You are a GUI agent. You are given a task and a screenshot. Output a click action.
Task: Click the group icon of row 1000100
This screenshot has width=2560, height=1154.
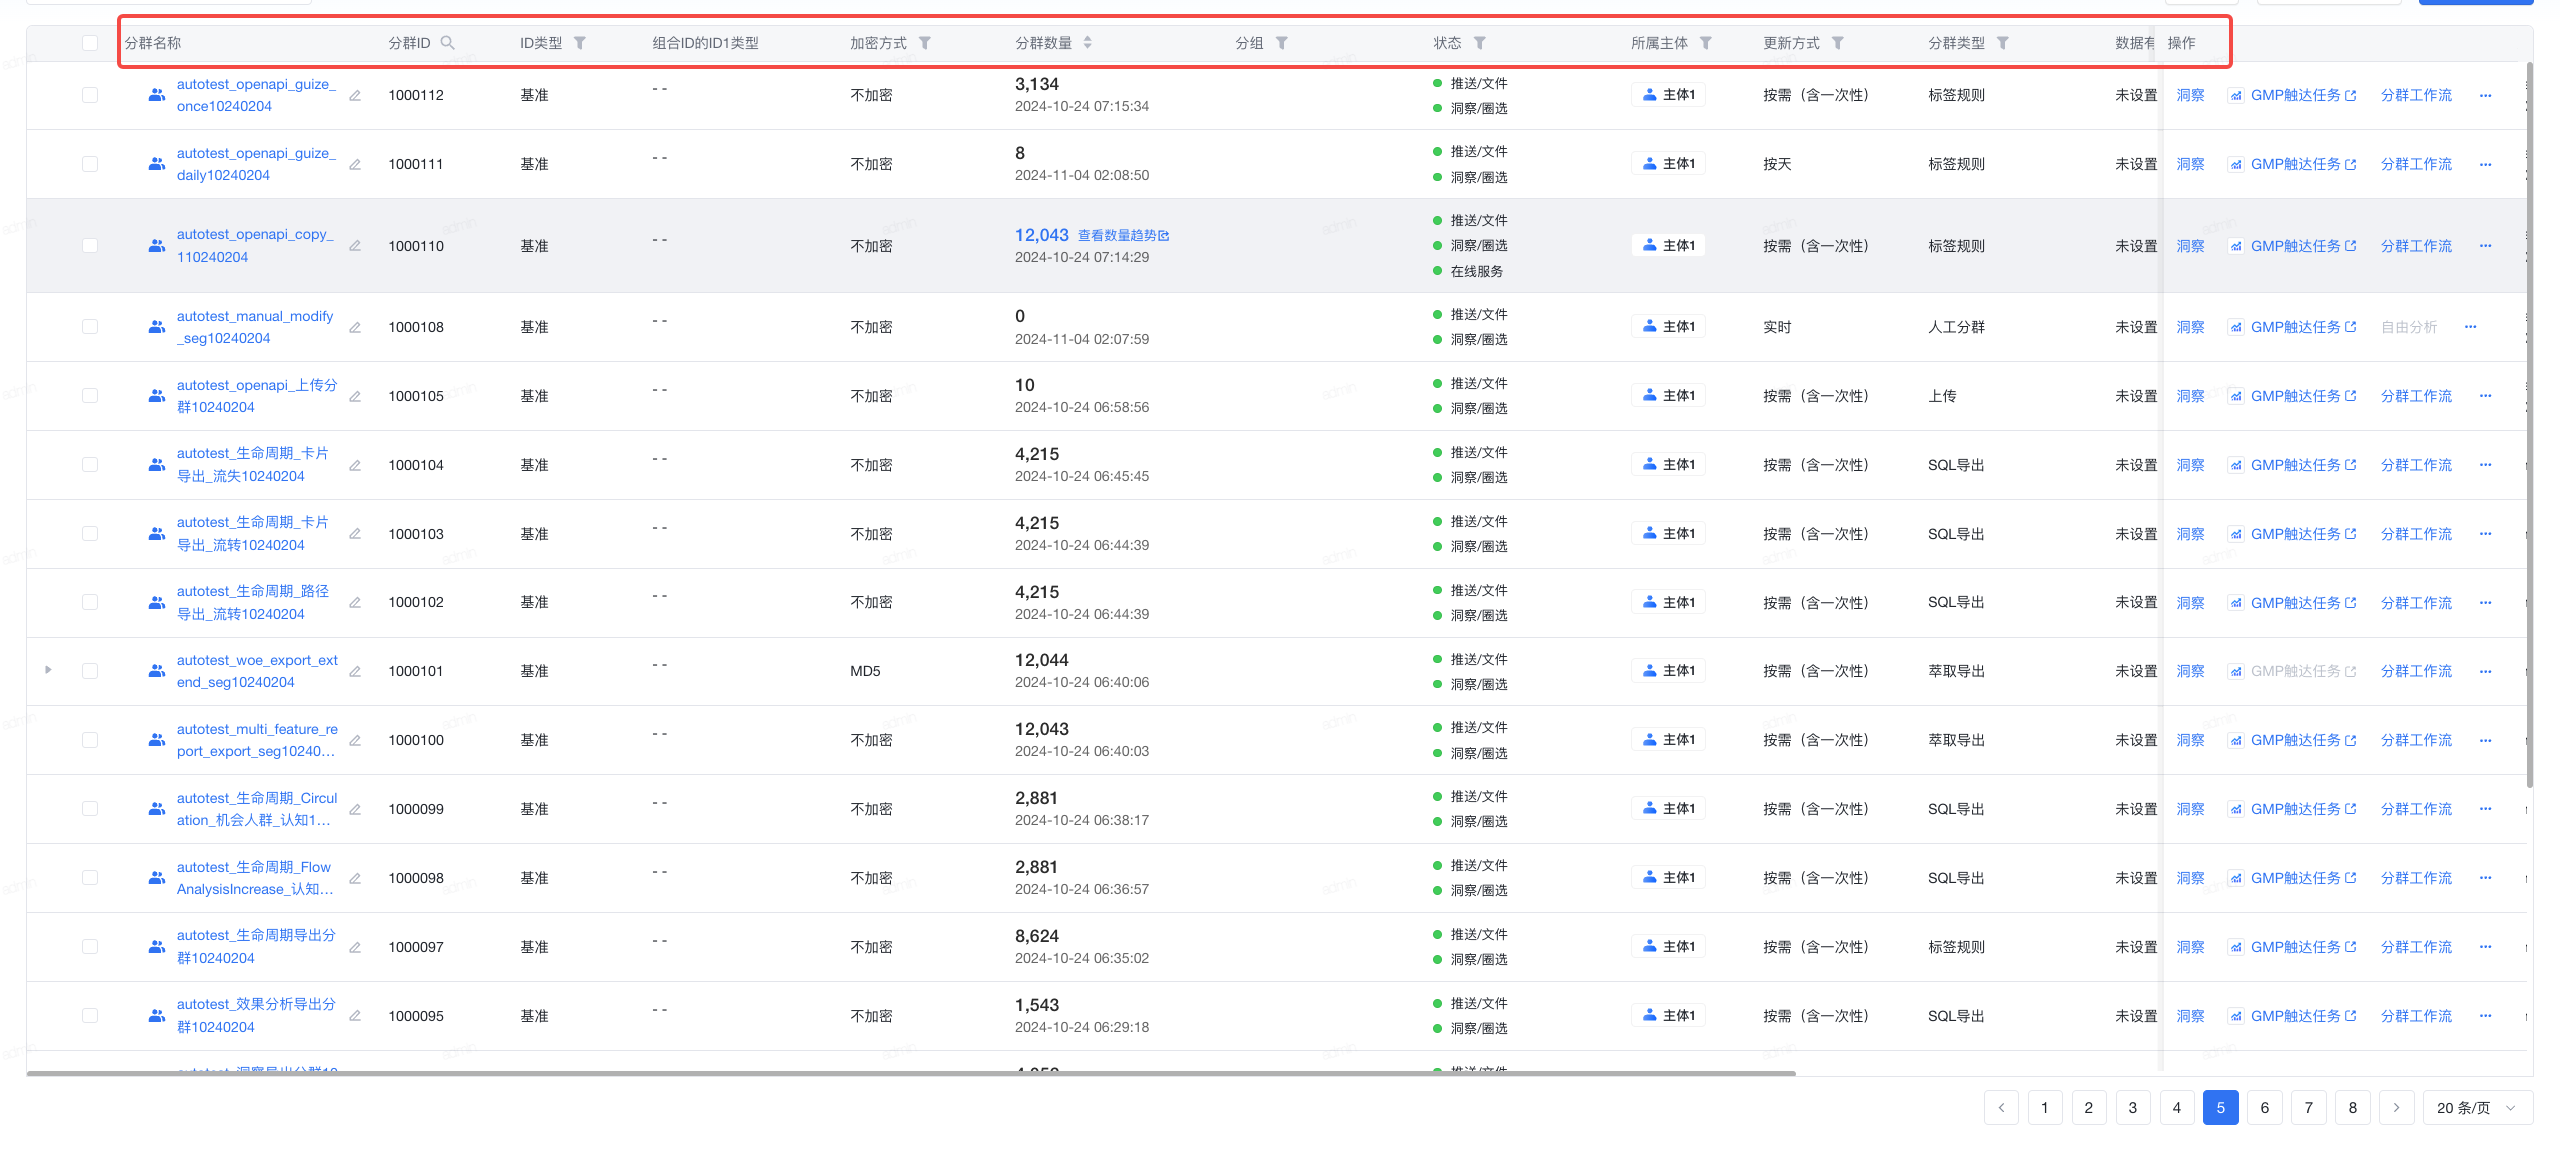(157, 740)
